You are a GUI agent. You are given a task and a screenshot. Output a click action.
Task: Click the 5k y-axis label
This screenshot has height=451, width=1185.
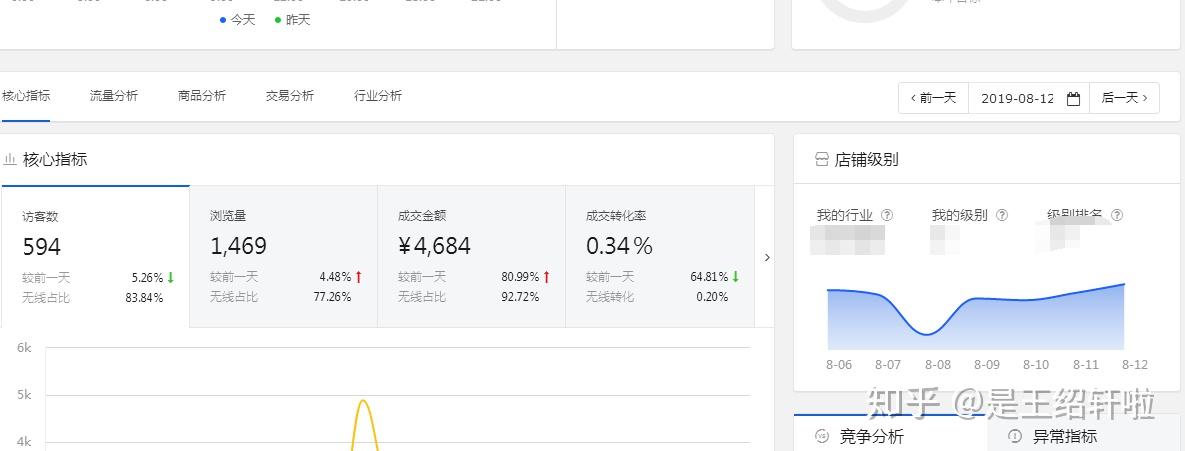click(x=24, y=395)
